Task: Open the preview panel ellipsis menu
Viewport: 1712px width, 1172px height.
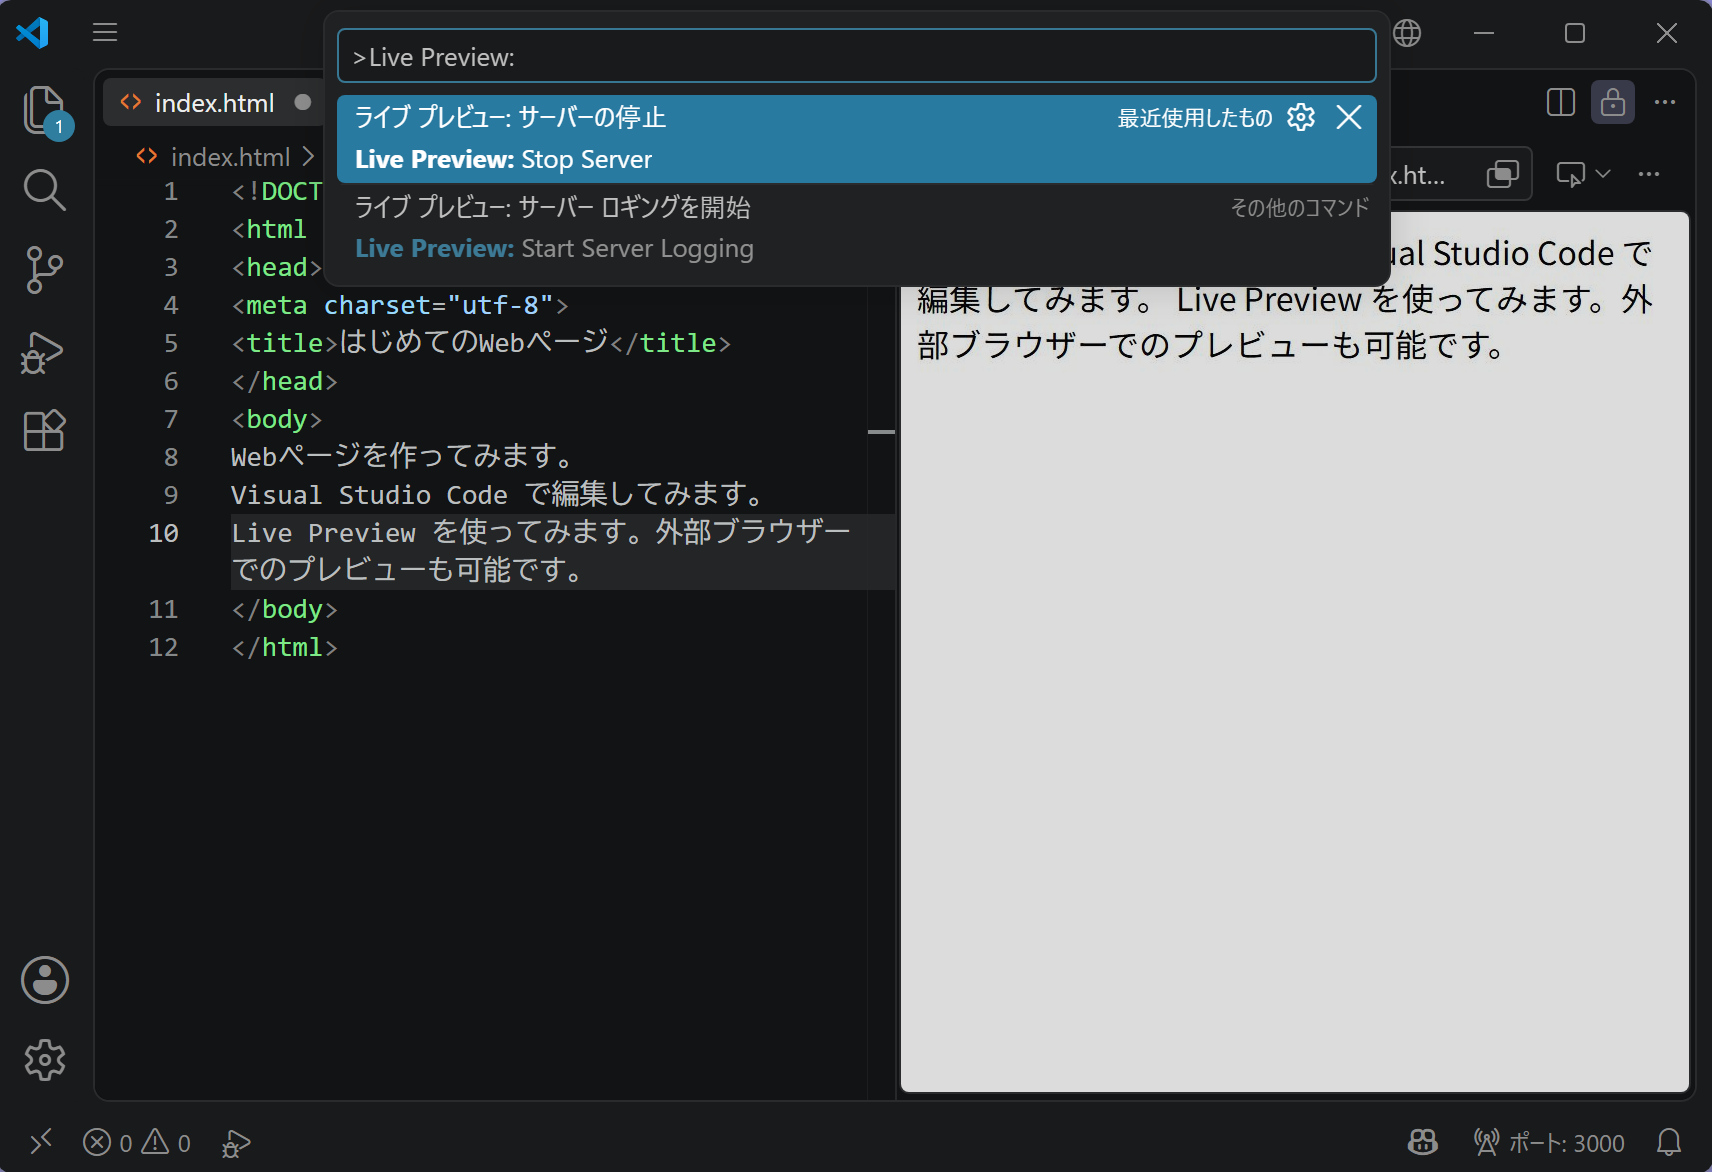Action: point(1649,174)
